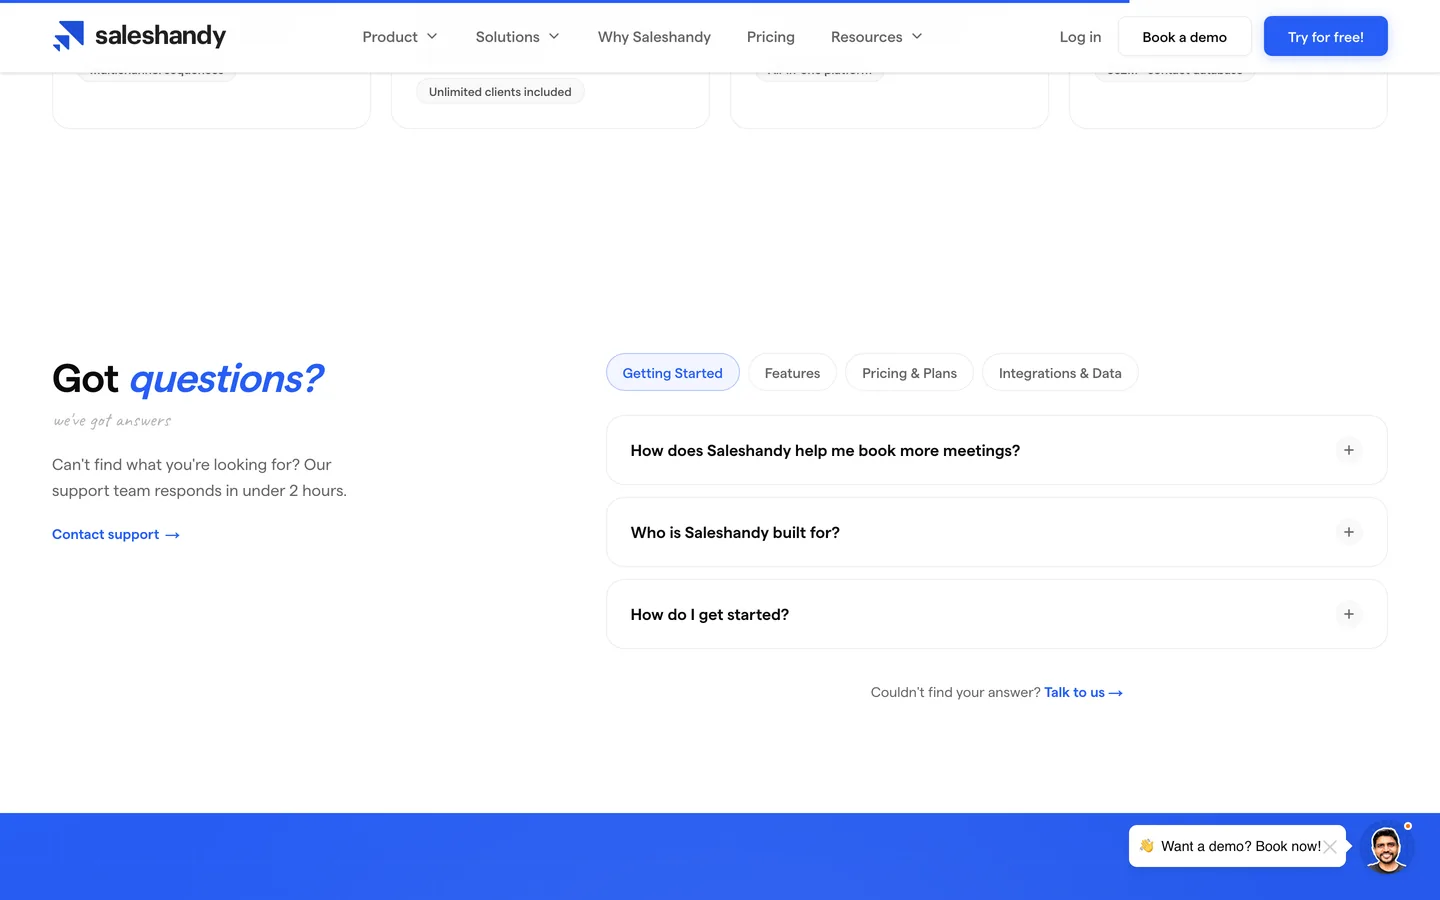This screenshot has width=1440, height=900.
Task: Click the Saleshandy logo
Action: pos(139,36)
